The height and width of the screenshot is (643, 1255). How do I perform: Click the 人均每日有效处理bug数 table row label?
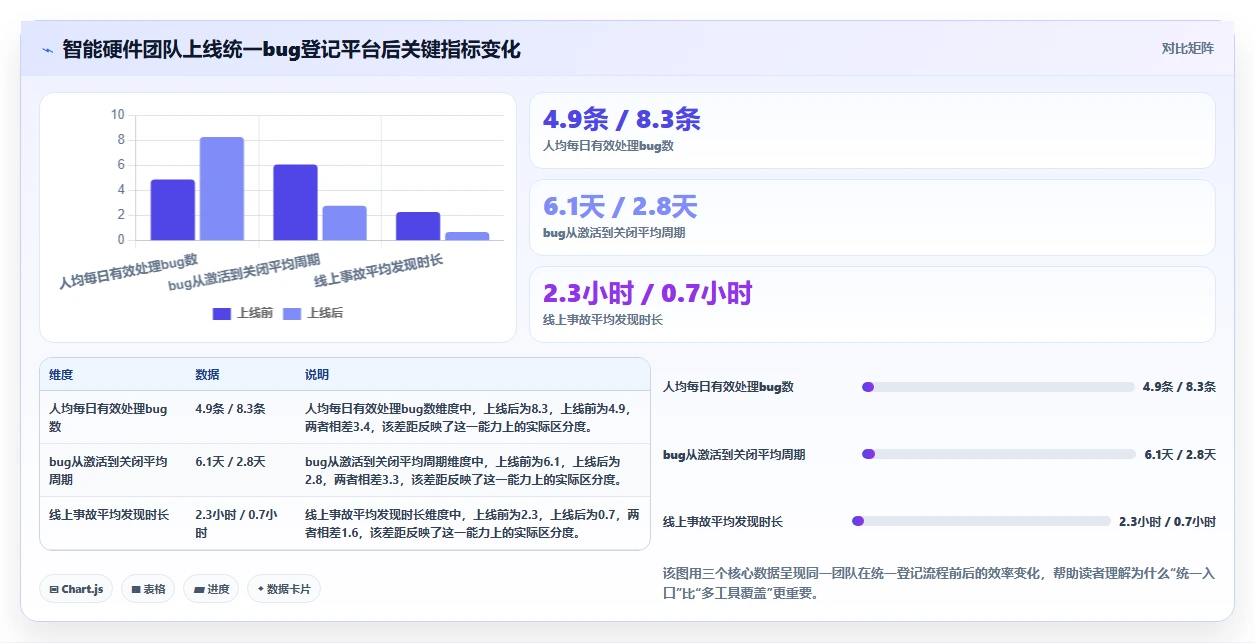tap(108, 418)
